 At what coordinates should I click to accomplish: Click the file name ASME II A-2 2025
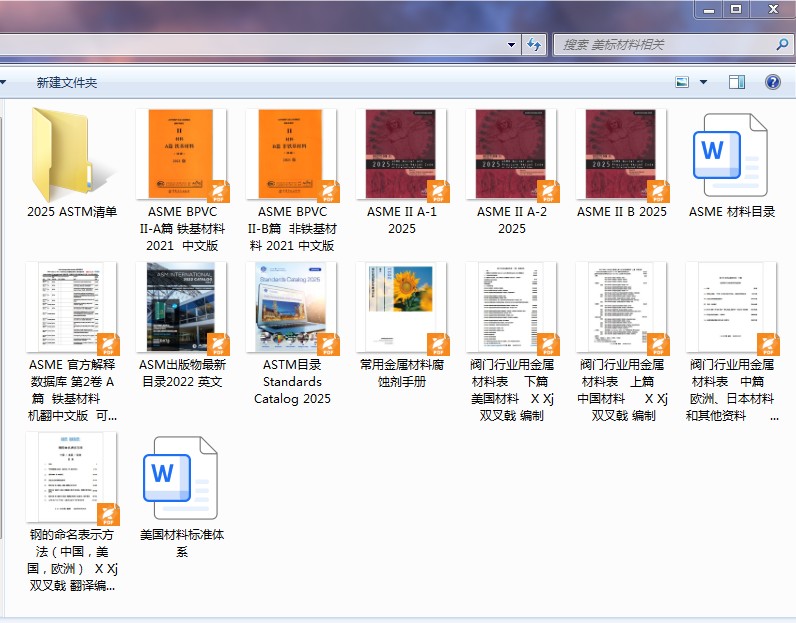512,220
